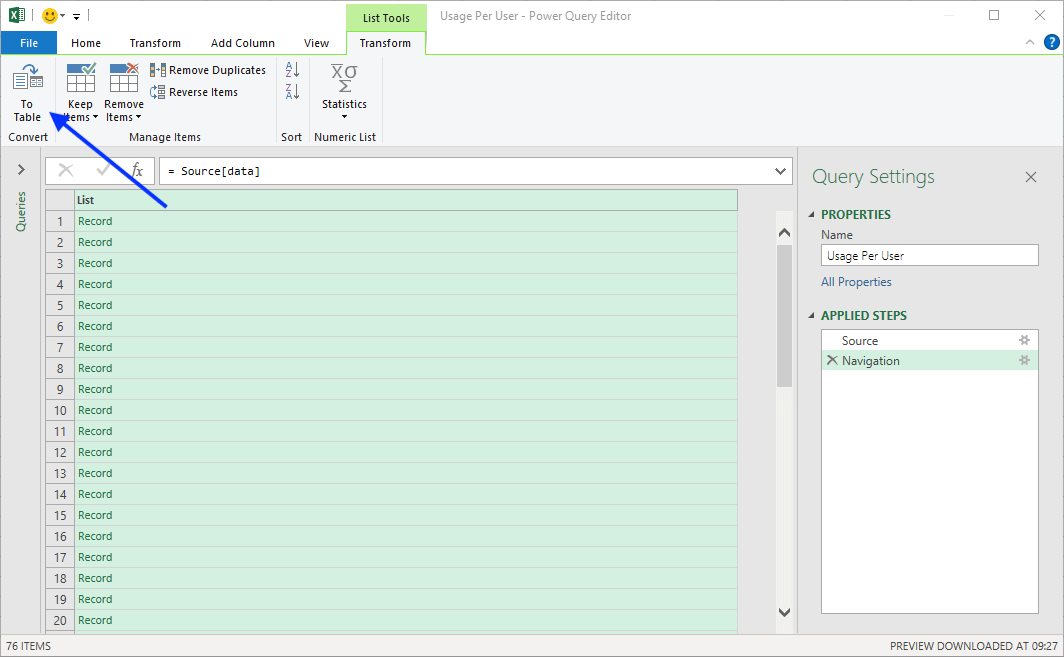Click Preview Downloaded status text
The image size is (1064, 657).
click(974, 646)
